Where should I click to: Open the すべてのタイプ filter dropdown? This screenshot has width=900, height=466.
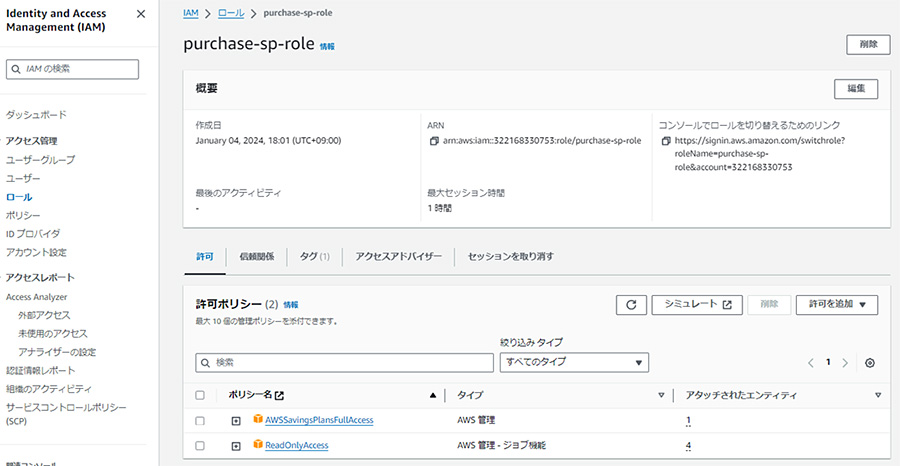pyautogui.click(x=574, y=363)
